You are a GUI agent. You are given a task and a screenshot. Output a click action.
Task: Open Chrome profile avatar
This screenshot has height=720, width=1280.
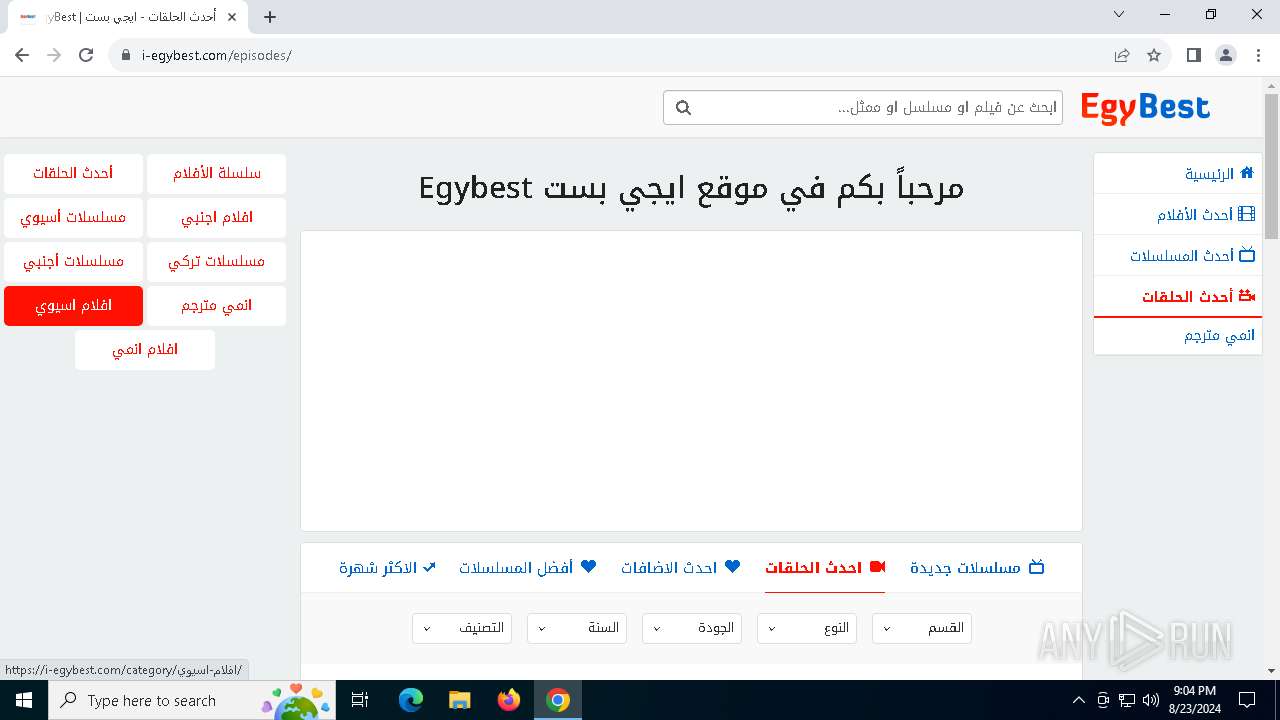click(x=1226, y=55)
